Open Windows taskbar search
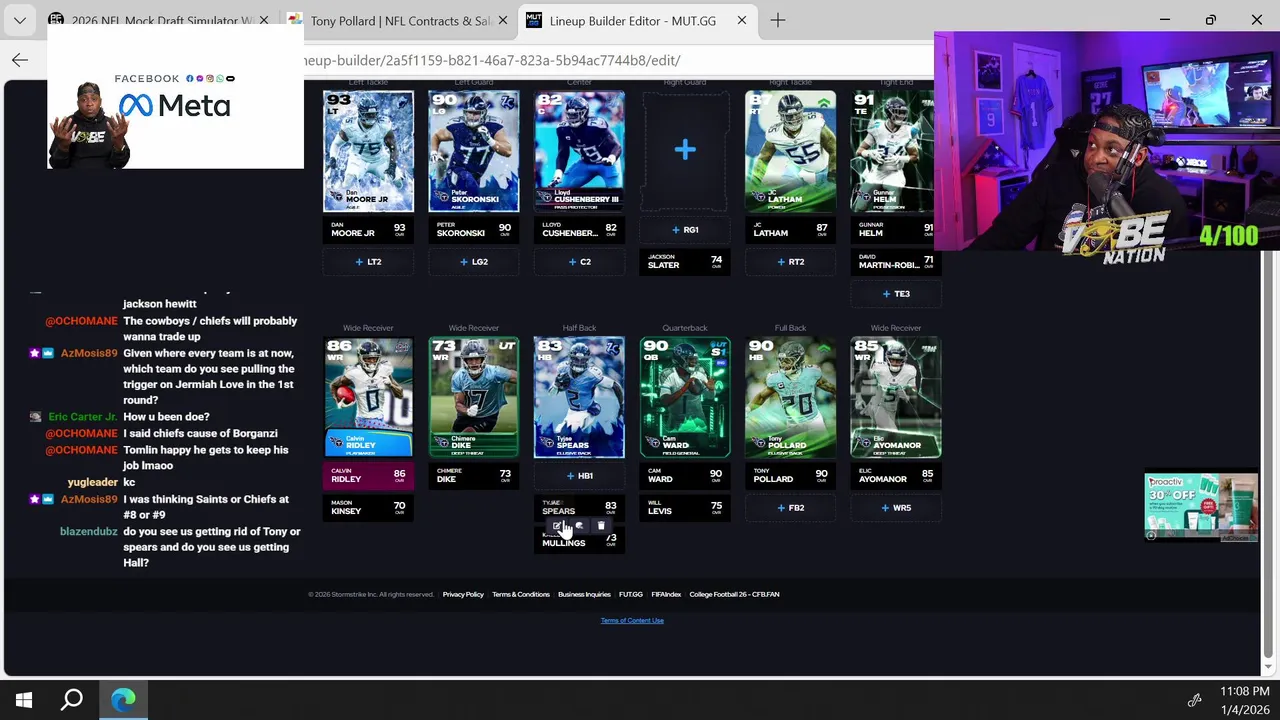This screenshot has height=720, width=1280. point(72,700)
